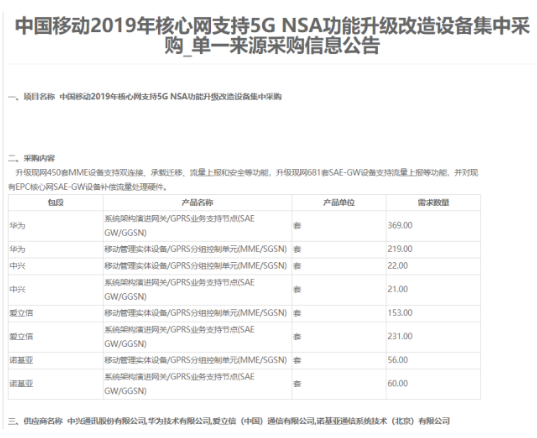Click the MME/SGSN product name in 153.00 row
The width and height of the screenshot is (537, 438).
click(196, 313)
